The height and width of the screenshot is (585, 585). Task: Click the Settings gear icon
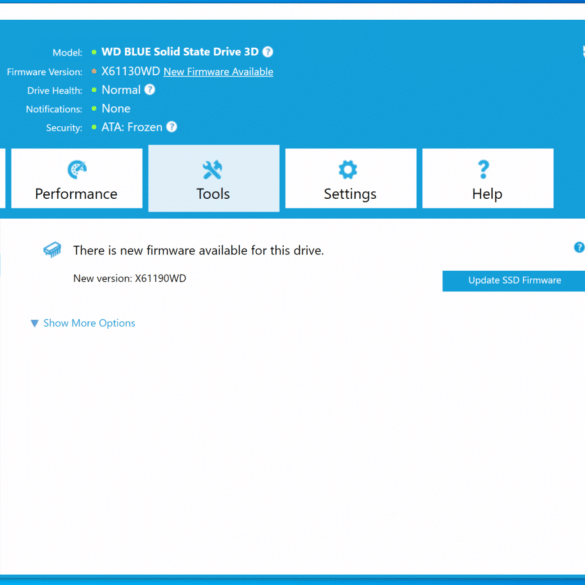point(348,170)
